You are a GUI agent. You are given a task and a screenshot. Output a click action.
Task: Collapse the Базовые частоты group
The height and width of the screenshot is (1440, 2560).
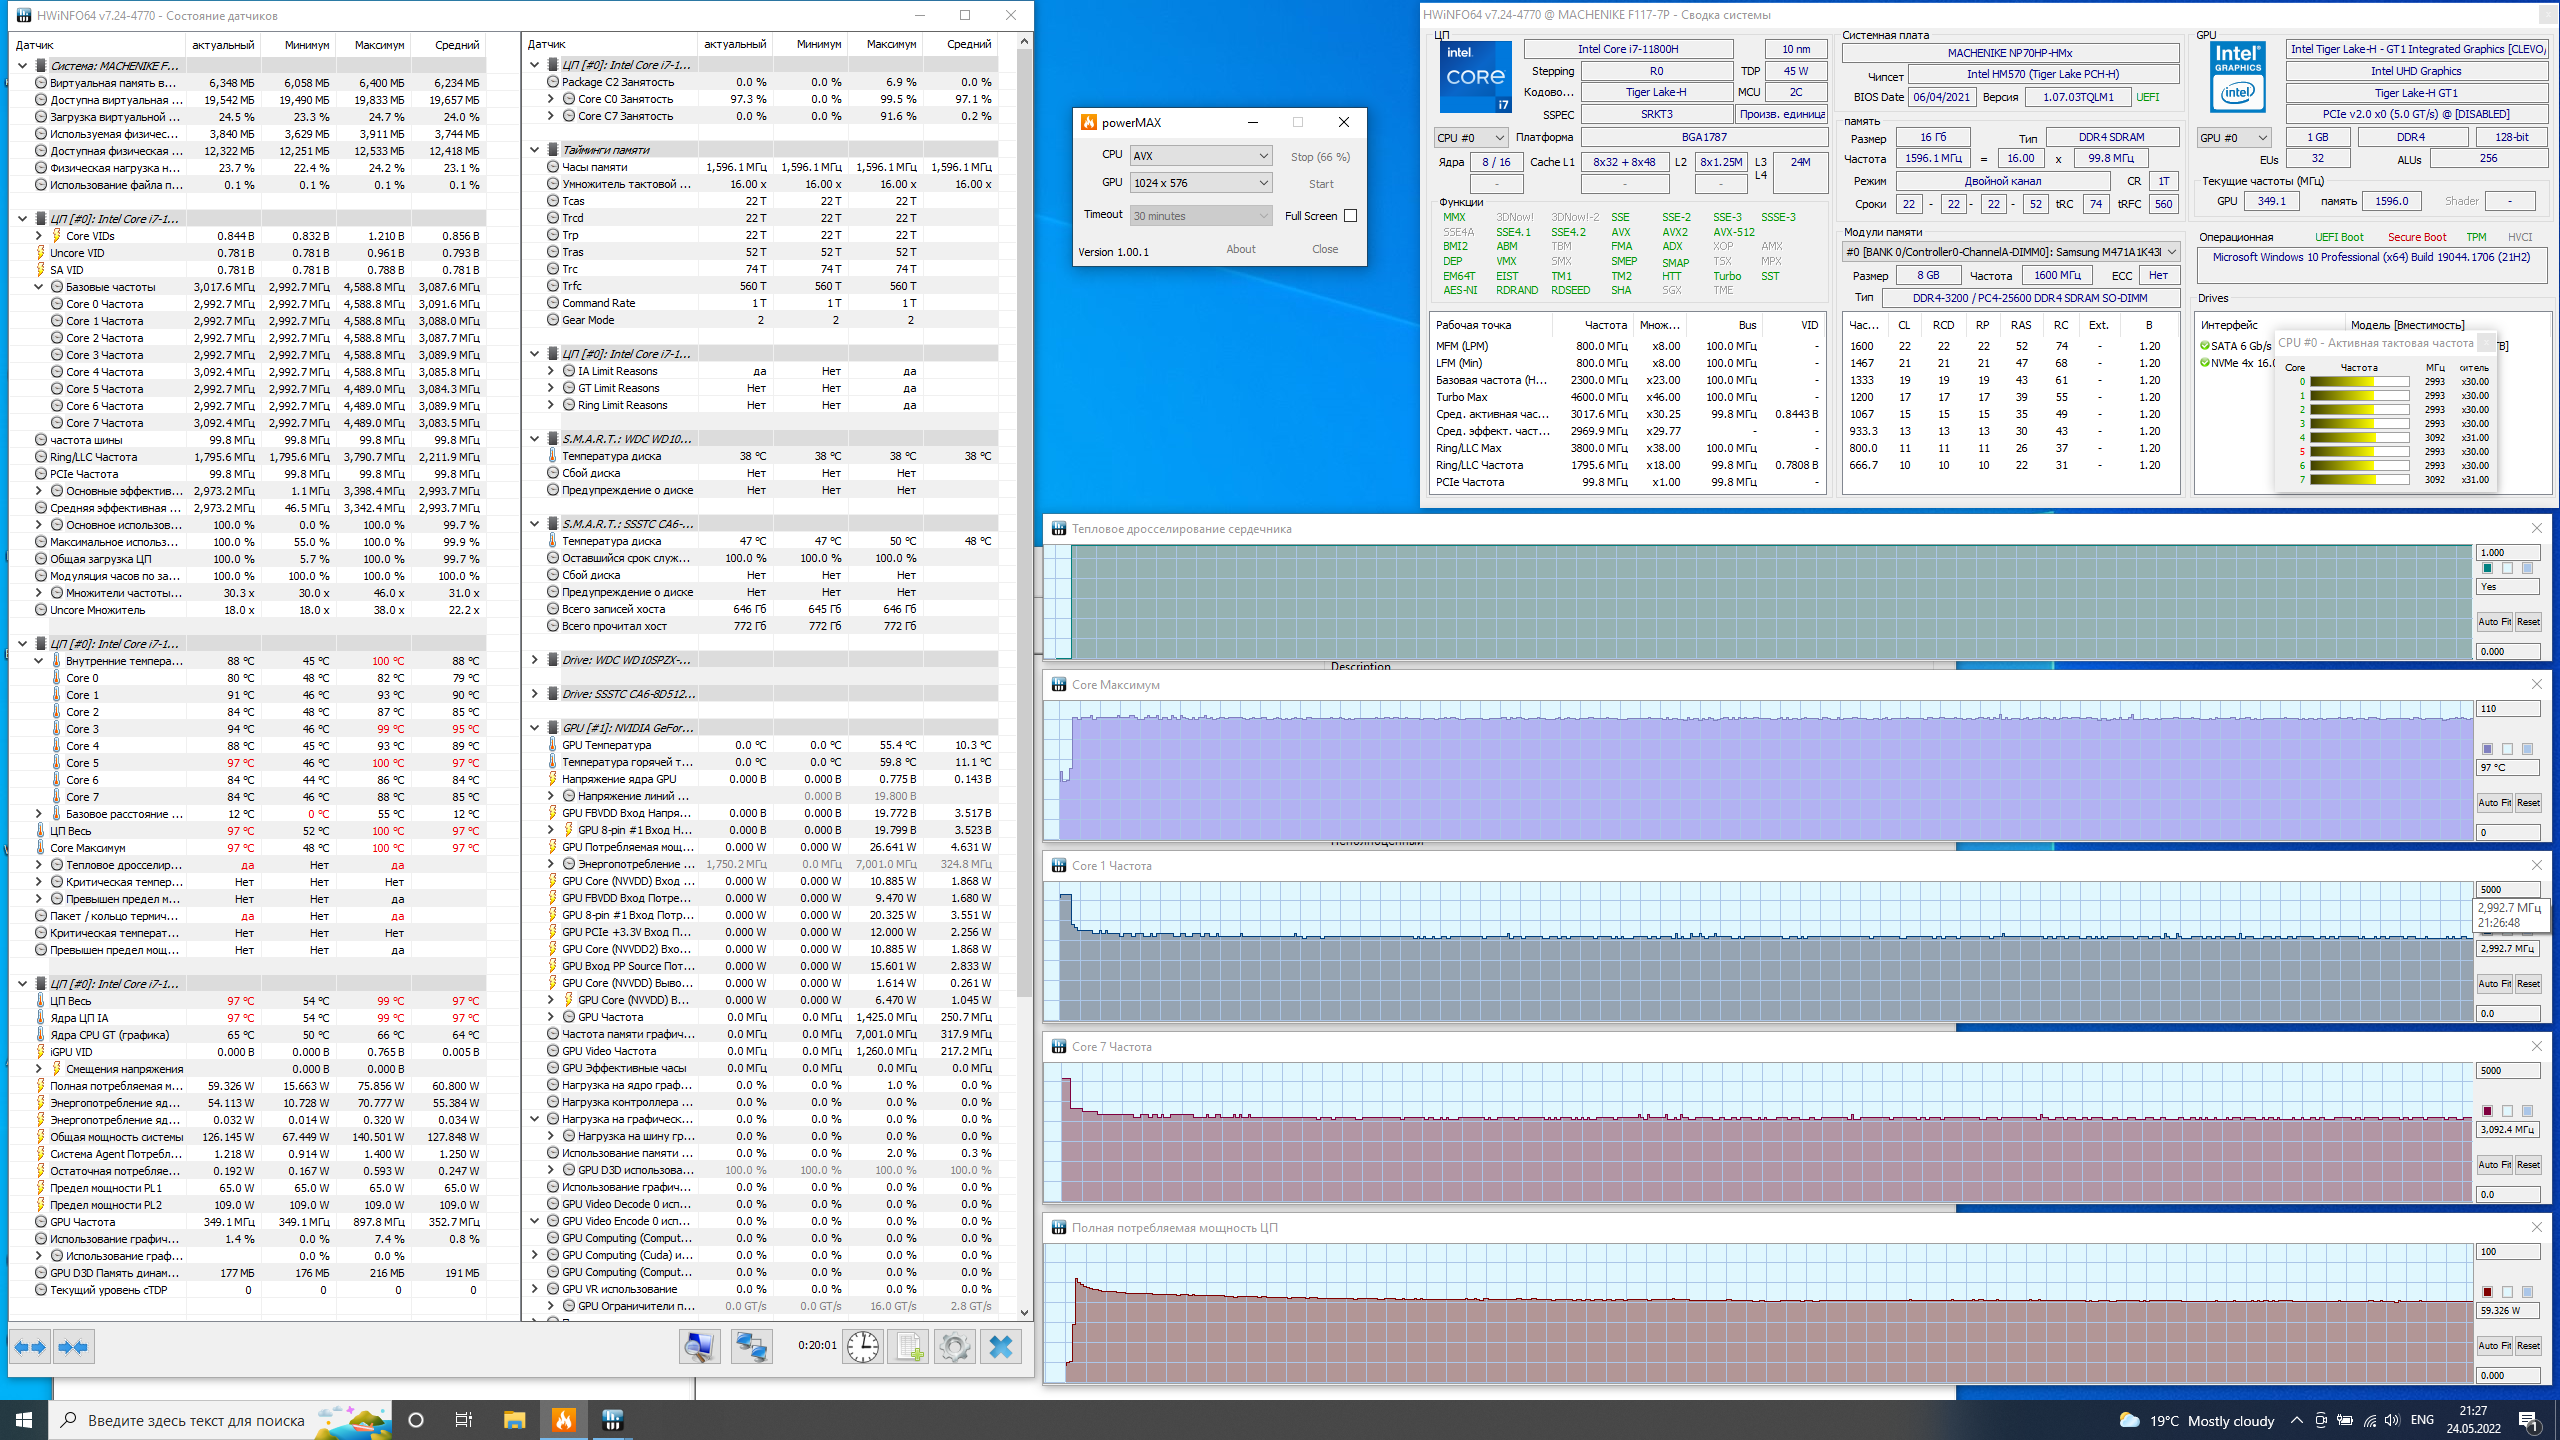pyautogui.click(x=39, y=287)
